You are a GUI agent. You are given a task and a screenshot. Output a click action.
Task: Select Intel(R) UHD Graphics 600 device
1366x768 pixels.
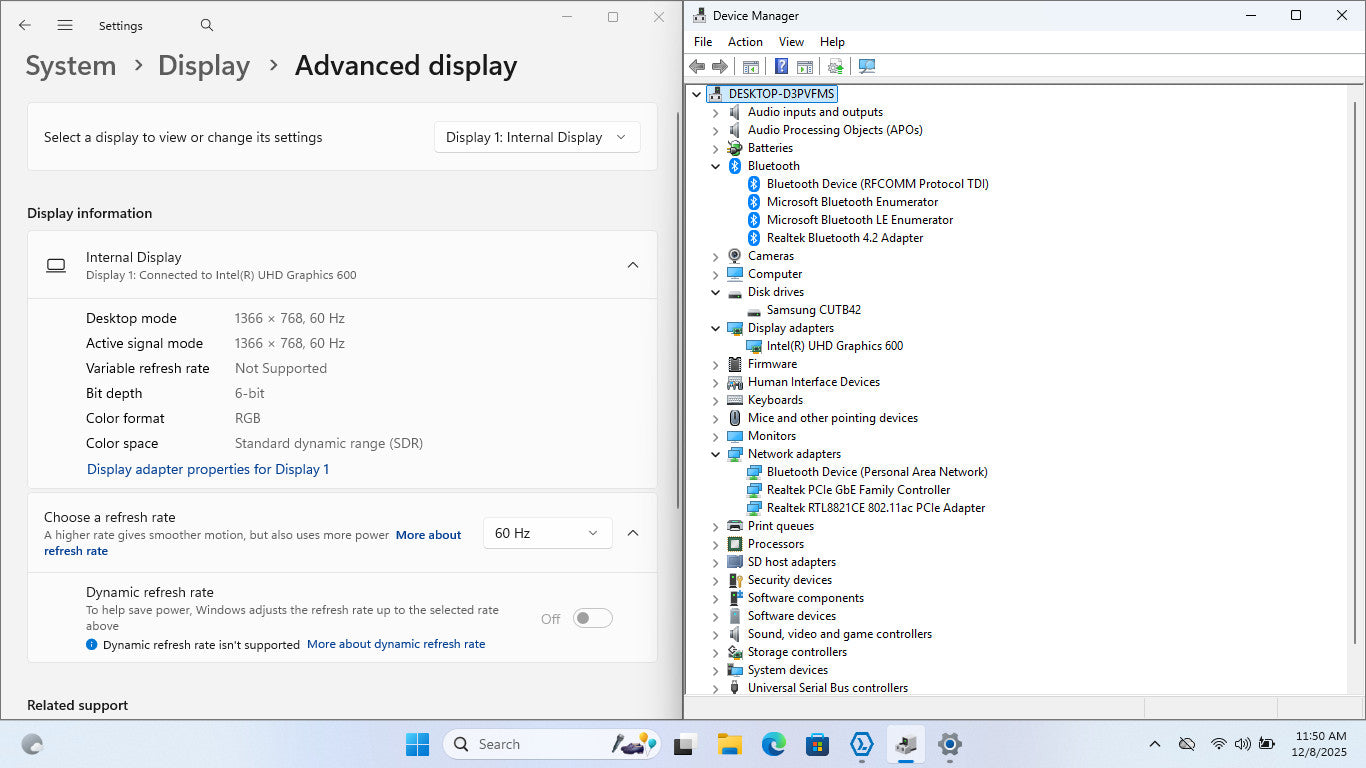[834, 346]
